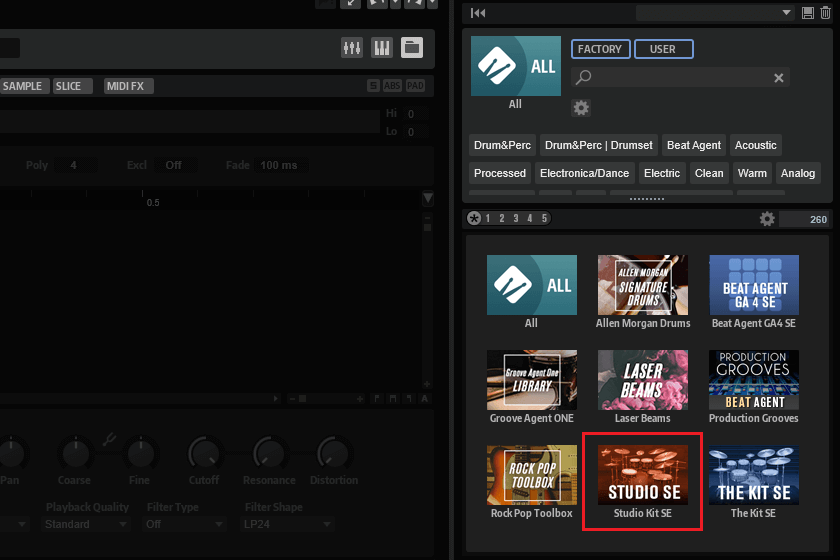Viewport: 840px width, 560px height.
Task: Toggle the Acoustic tag filter
Action: [756, 145]
